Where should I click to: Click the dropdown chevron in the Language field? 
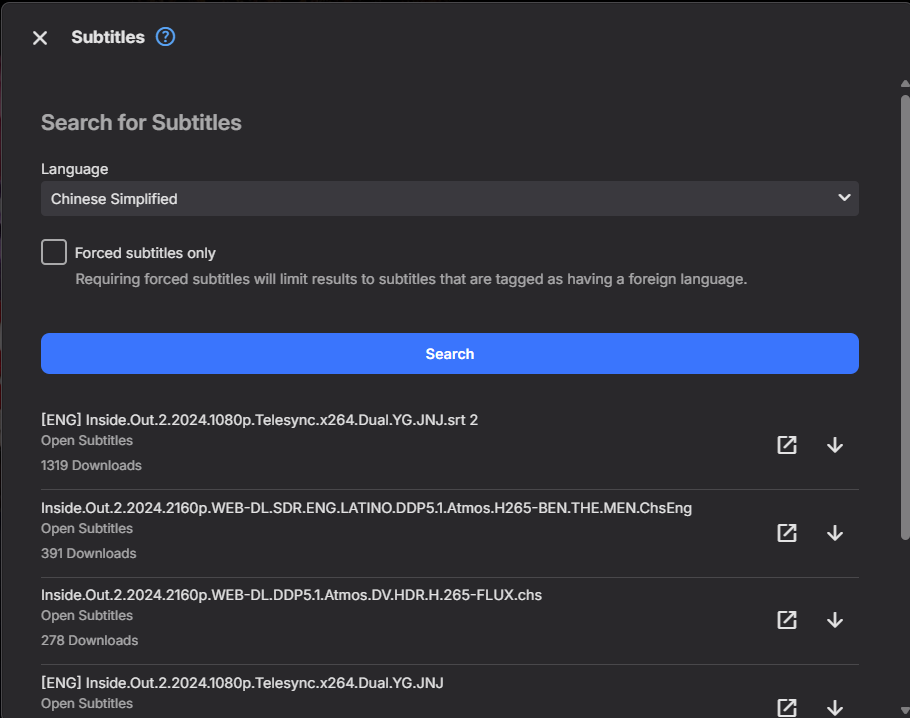843,198
